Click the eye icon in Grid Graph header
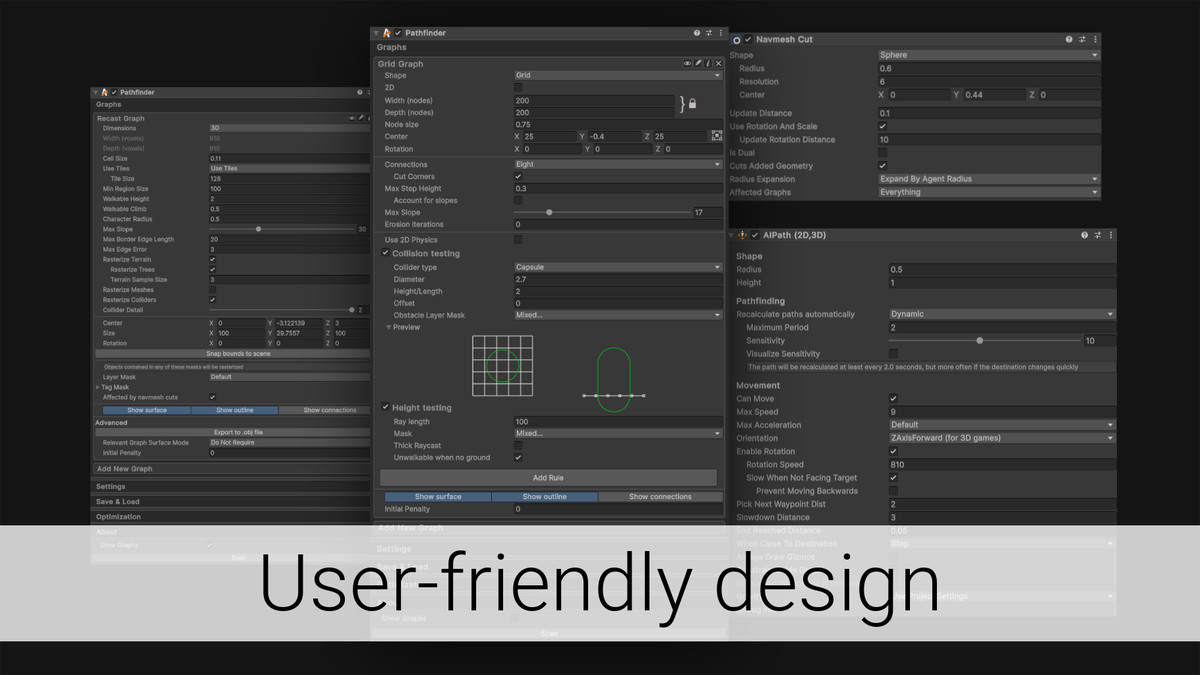Screen dimensions: 1200x675 coord(687,63)
